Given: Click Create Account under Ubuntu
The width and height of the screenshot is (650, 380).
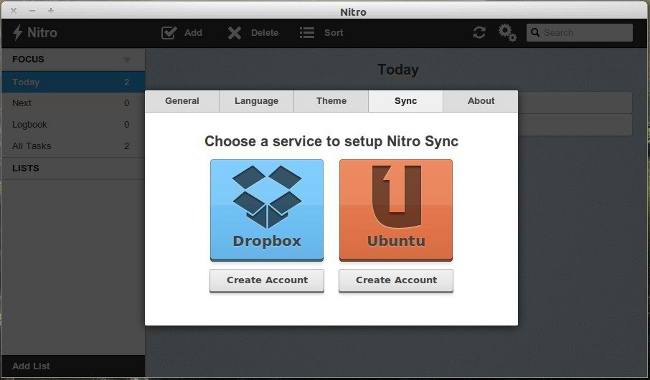Looking at the screenshot, I should point(396,281).
